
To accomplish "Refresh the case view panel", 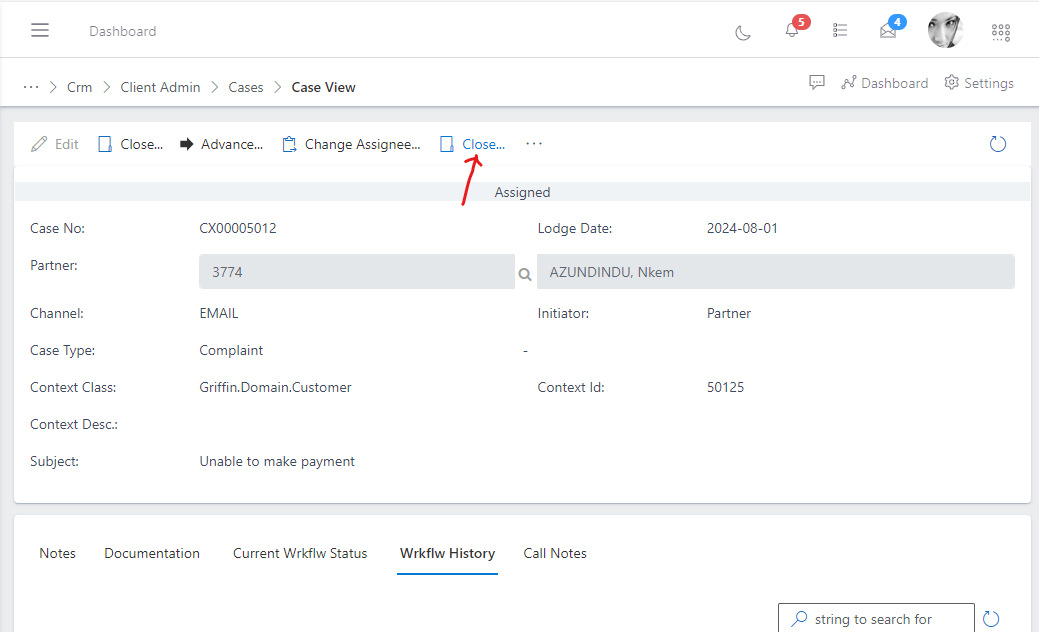I will coord(997,144).
